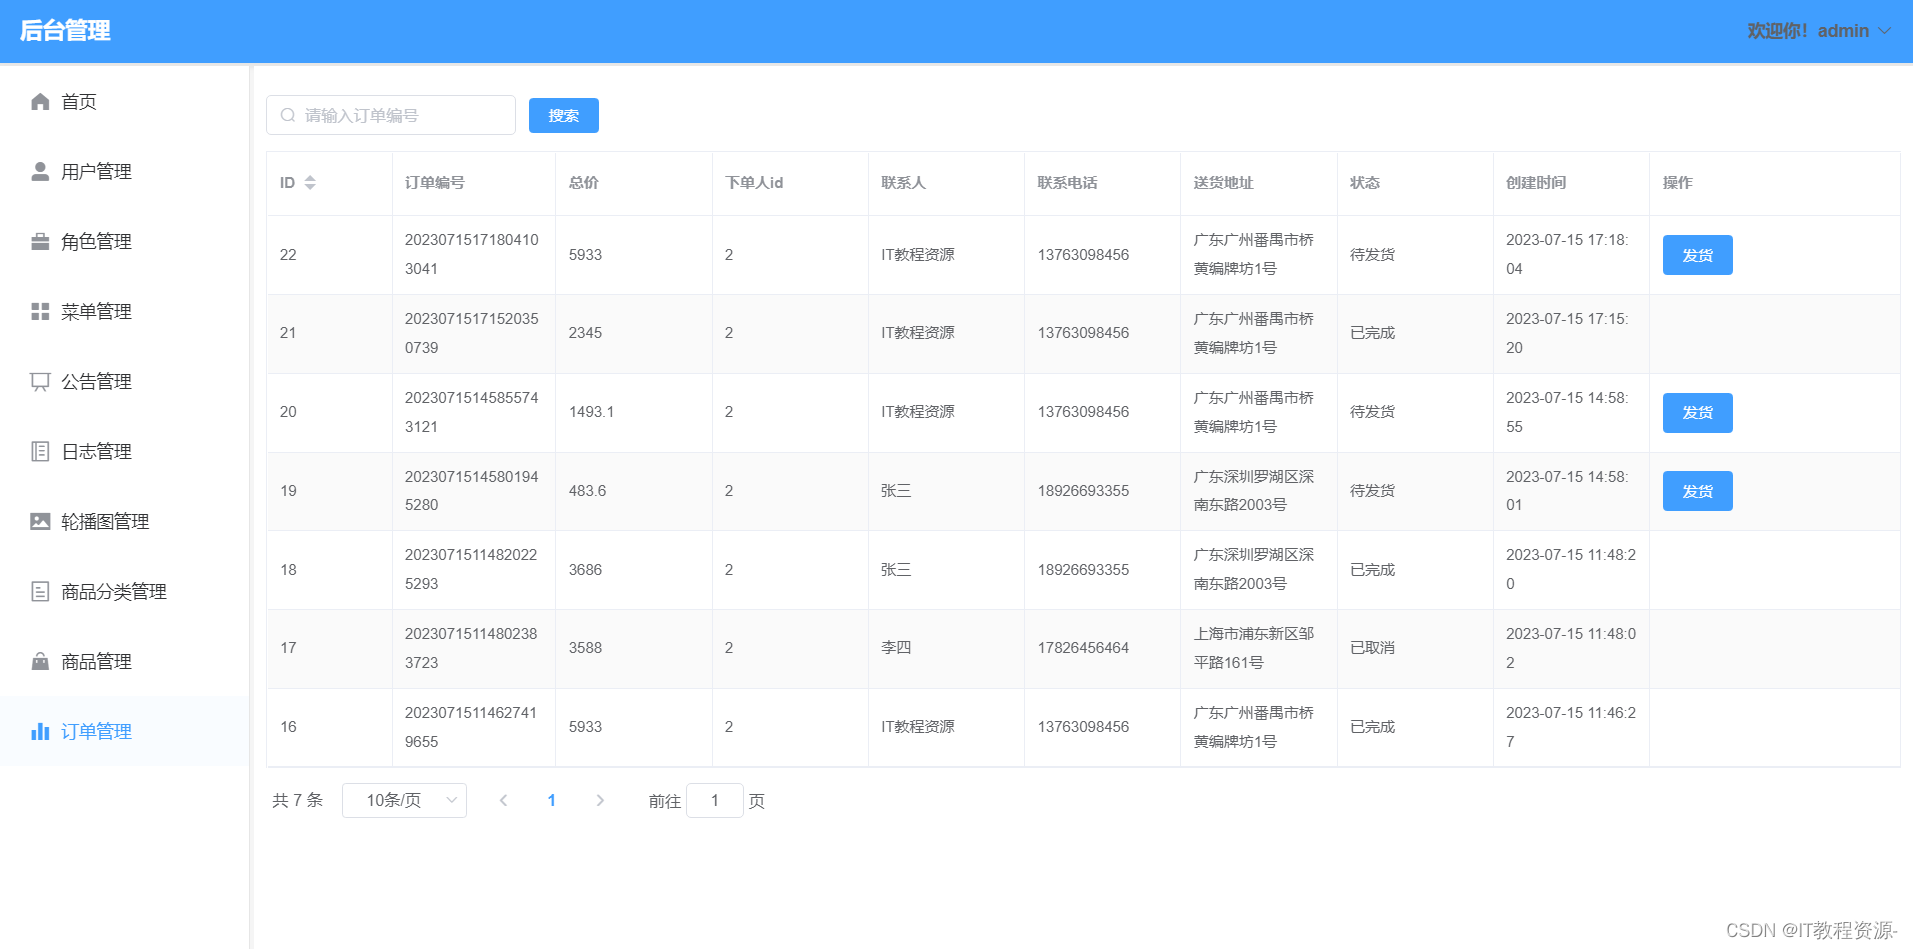Open the 10条/页 page size dropdown
The height and width of the screenshot is (949, 1913).
[404, 801]
